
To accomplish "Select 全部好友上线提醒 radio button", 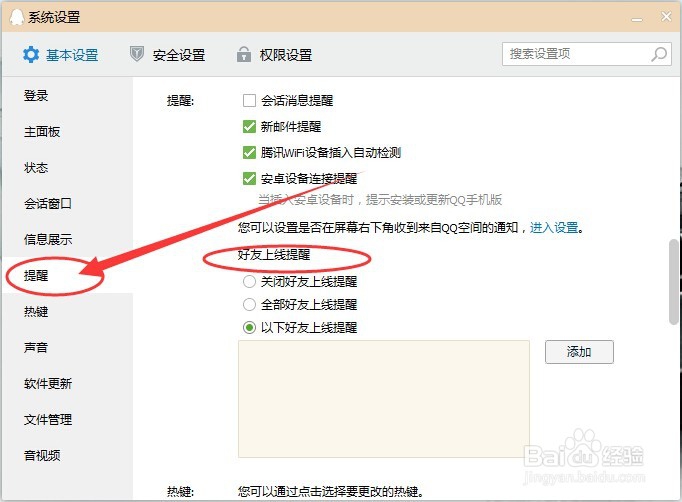I will coord(249,305).
